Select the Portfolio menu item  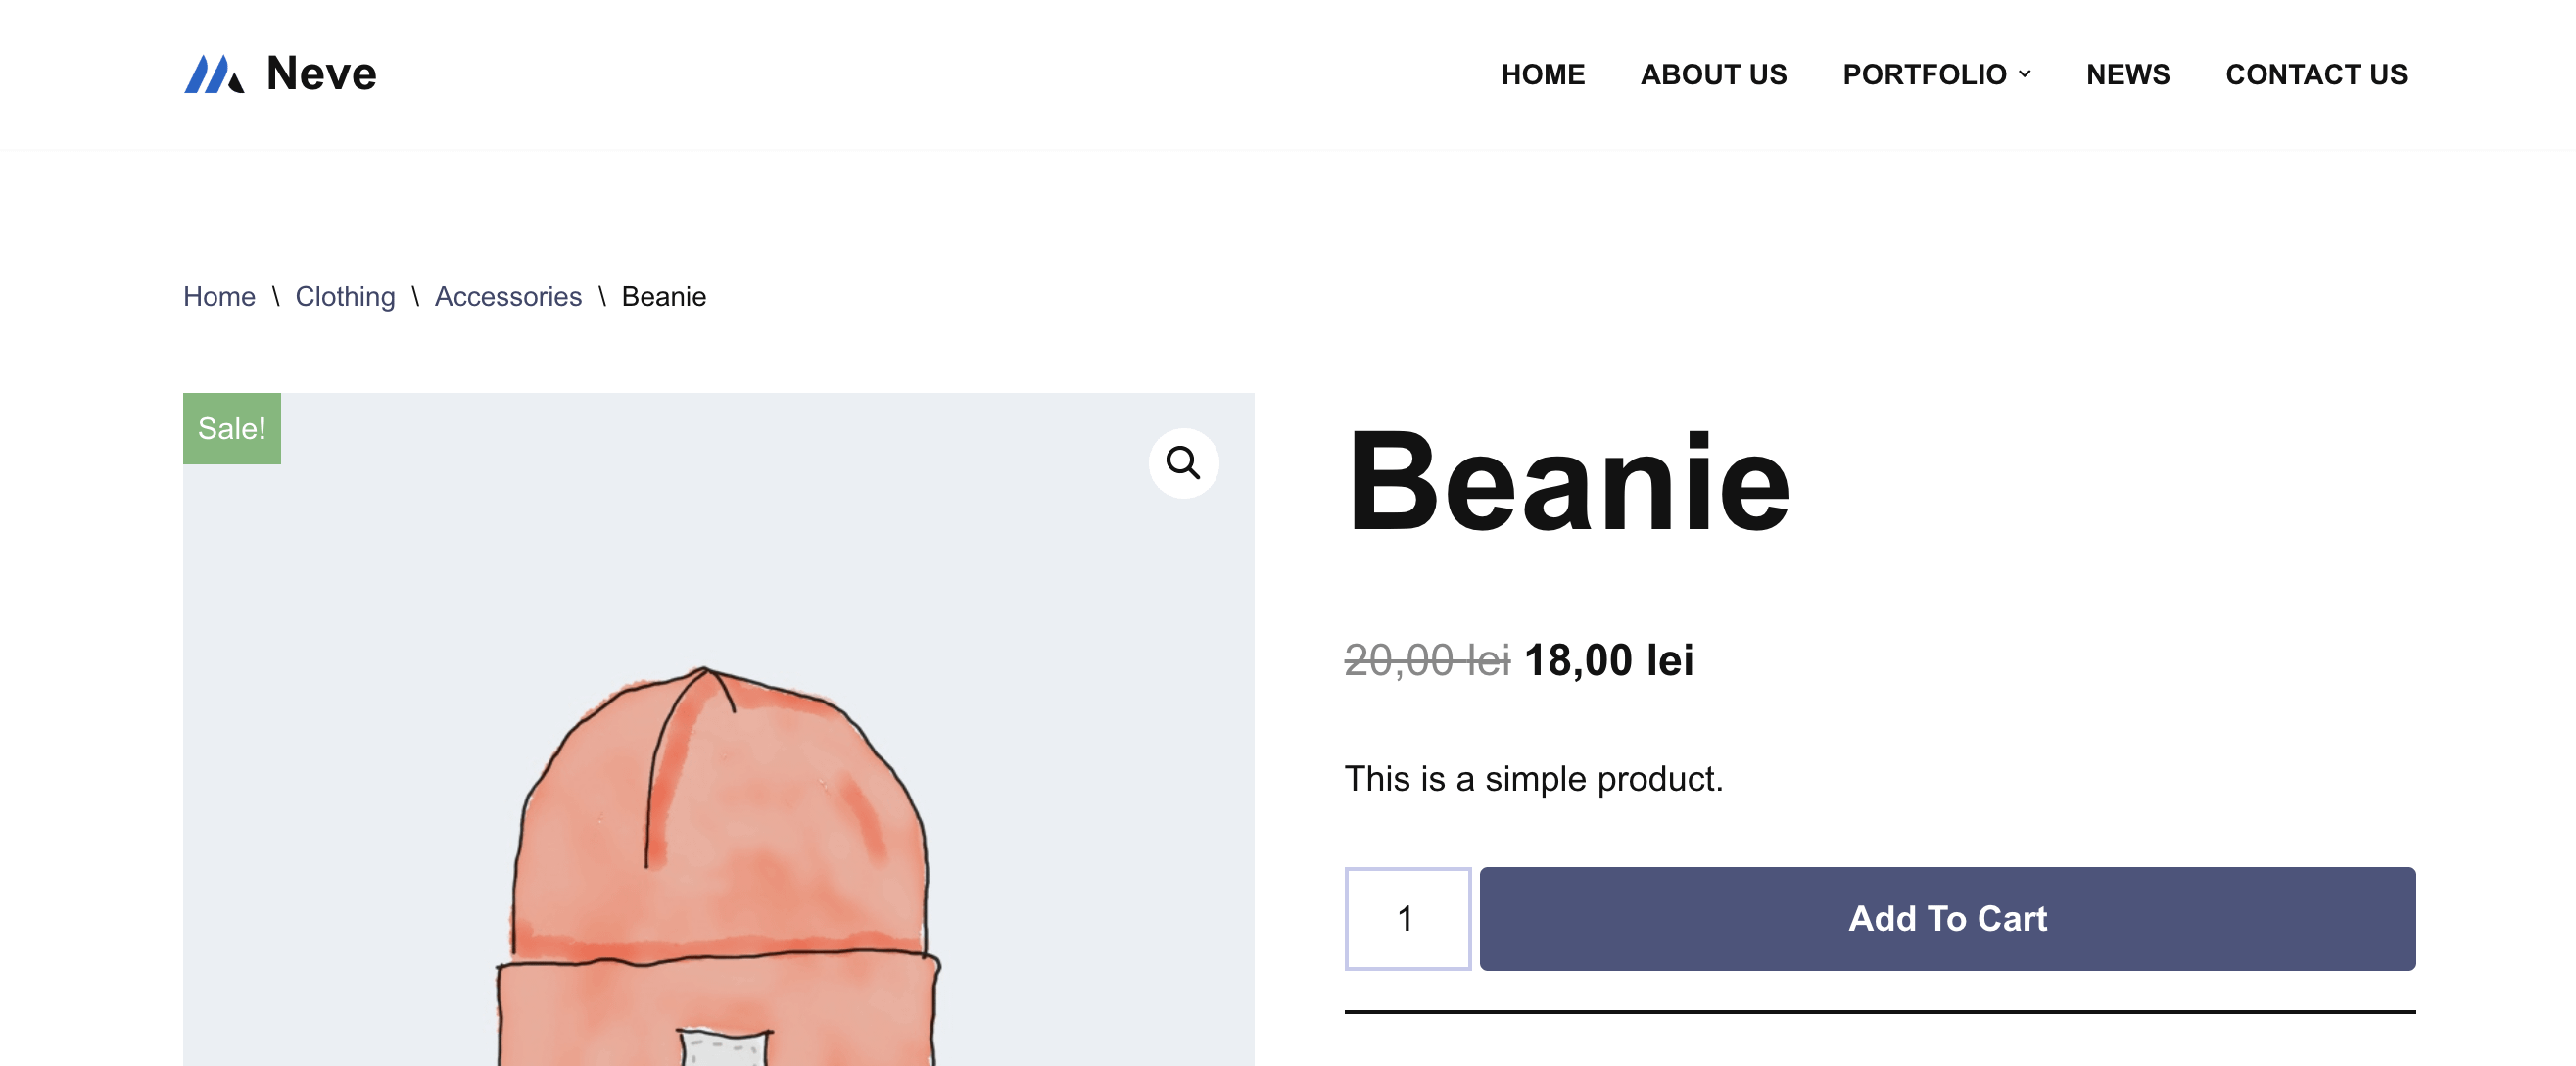pyautogui.click(x=1923, y=74)
